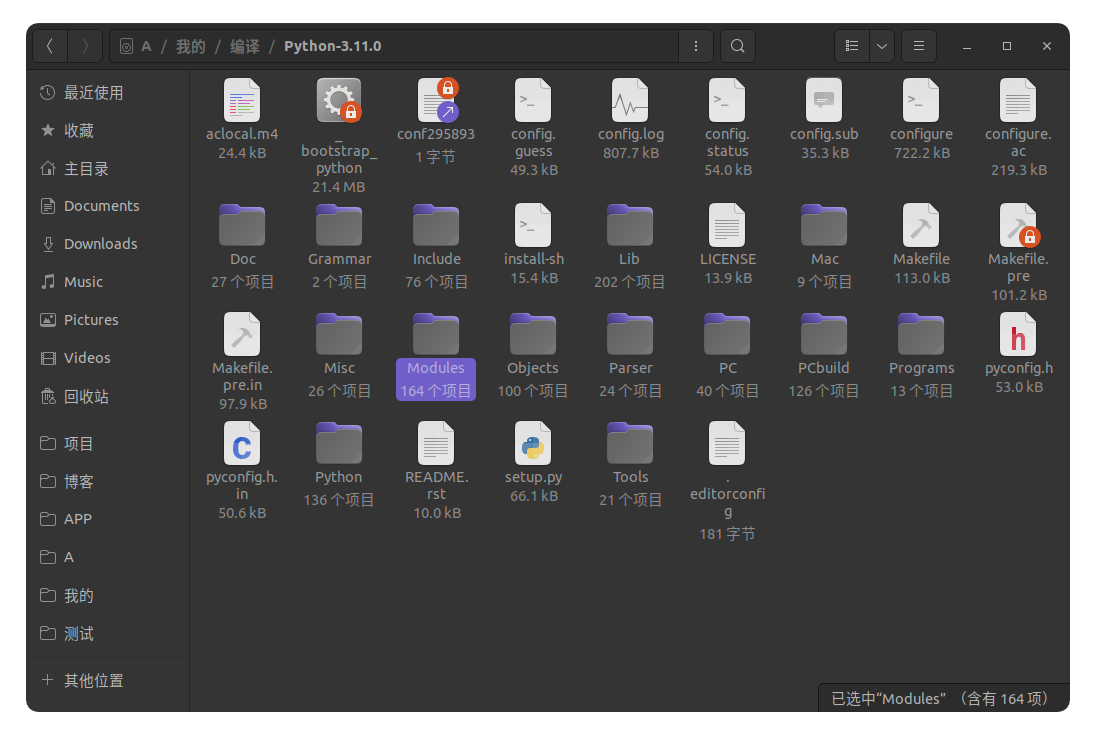1096x741 pixels.
Task: Navigate to 'A' in the path bar
Action: pyautogui.click(x=146, y=46)
